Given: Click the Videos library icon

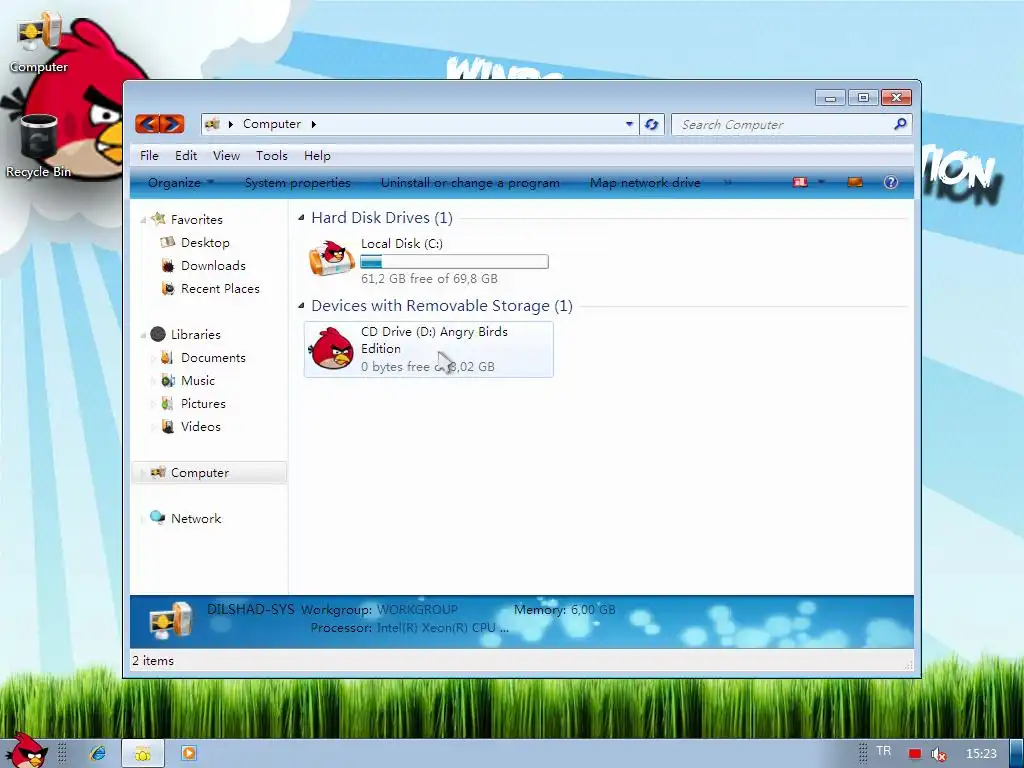Looking at the screenshot, I should [x=168, y=426].
